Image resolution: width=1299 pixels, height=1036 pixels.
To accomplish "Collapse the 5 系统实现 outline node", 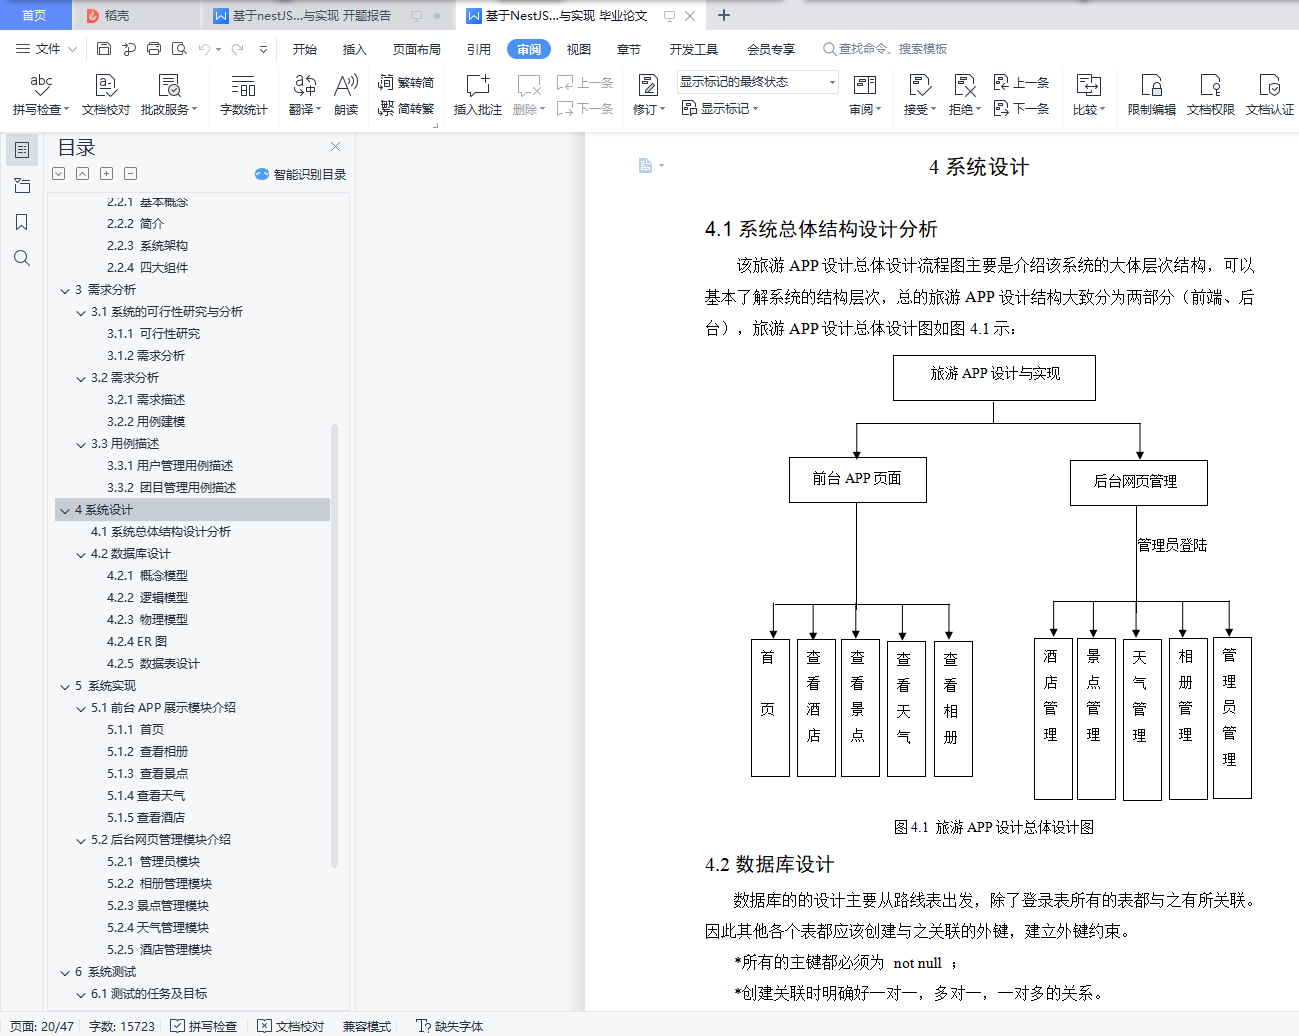I will pos(65,686).
